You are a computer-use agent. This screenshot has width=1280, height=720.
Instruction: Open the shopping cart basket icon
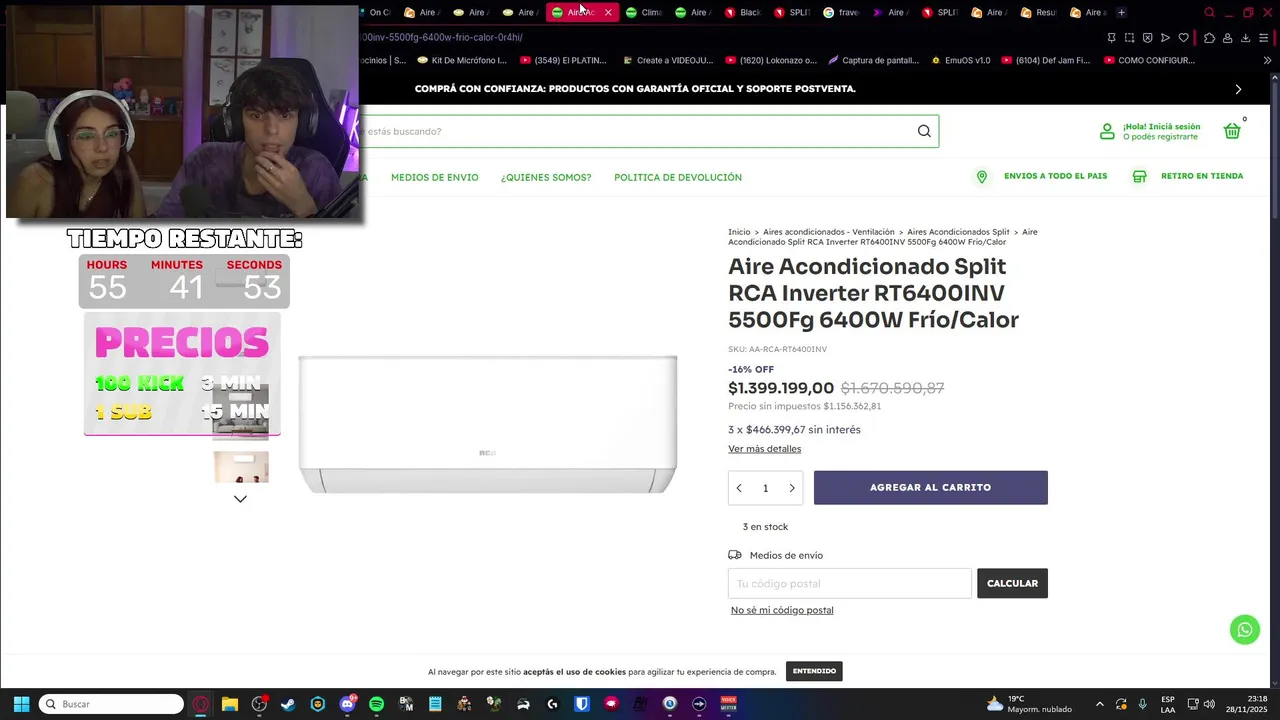click(1232, 131)
